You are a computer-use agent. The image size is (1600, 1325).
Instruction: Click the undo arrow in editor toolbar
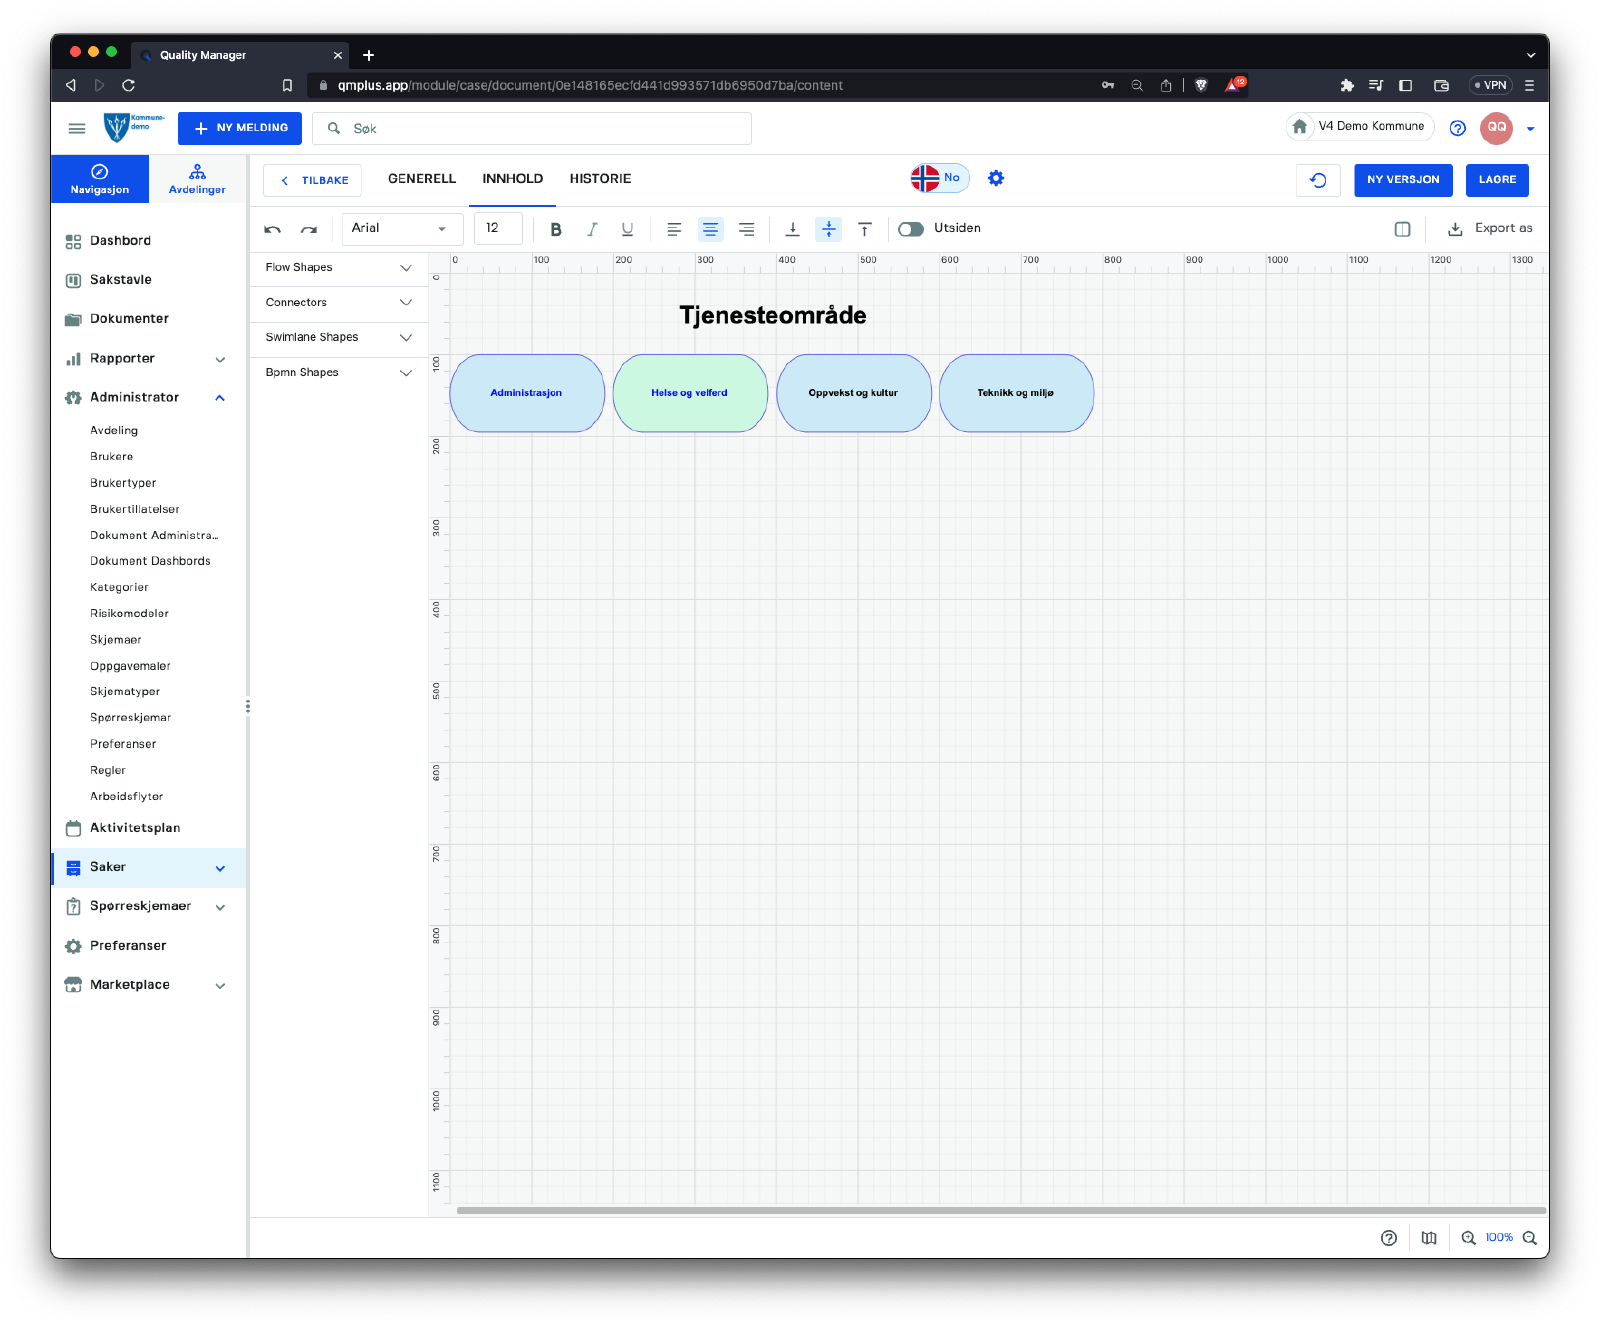point(272,229)
